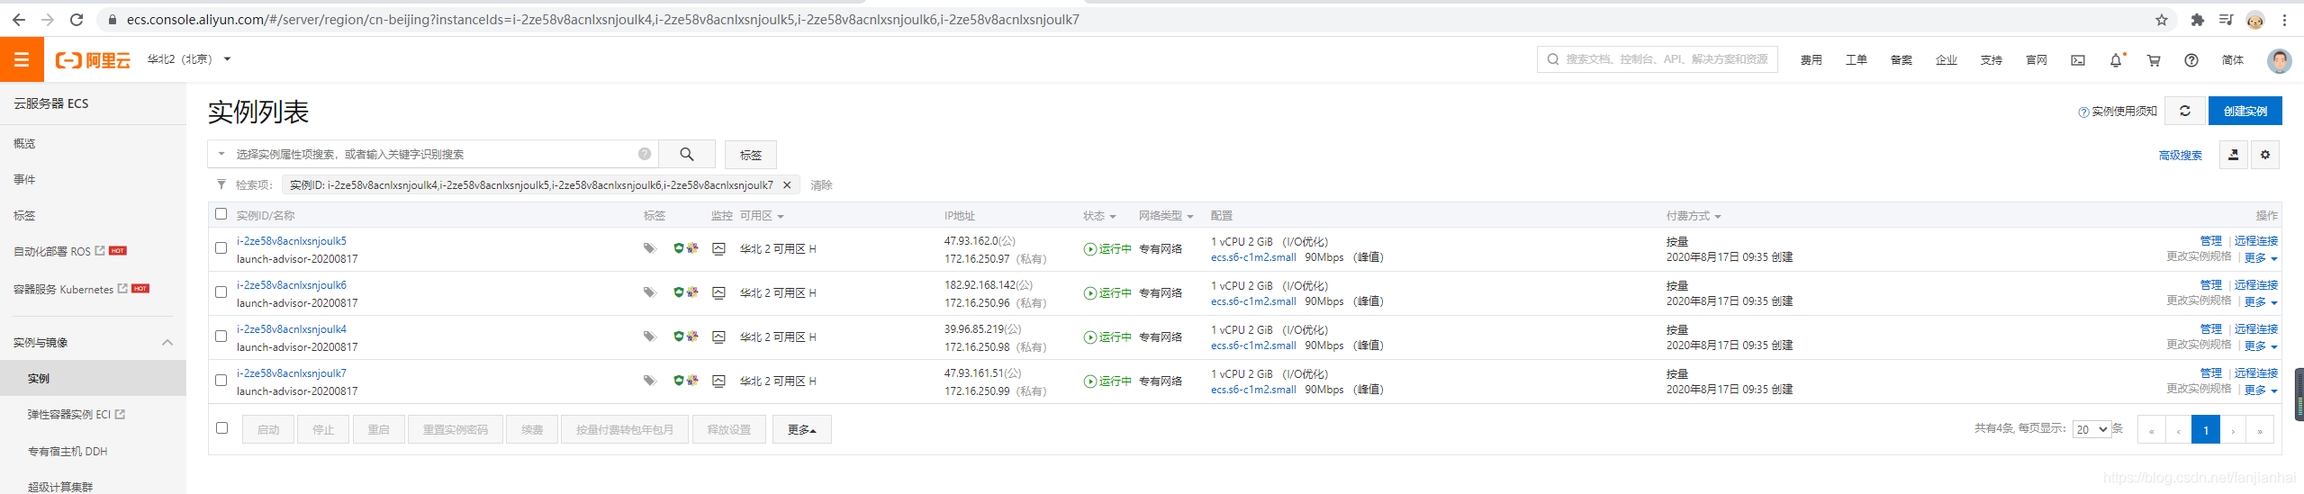Open instance link i-2ze58v8acnlxsnjoulk6
The image size is (2304, 494).
tap(291, 285)
